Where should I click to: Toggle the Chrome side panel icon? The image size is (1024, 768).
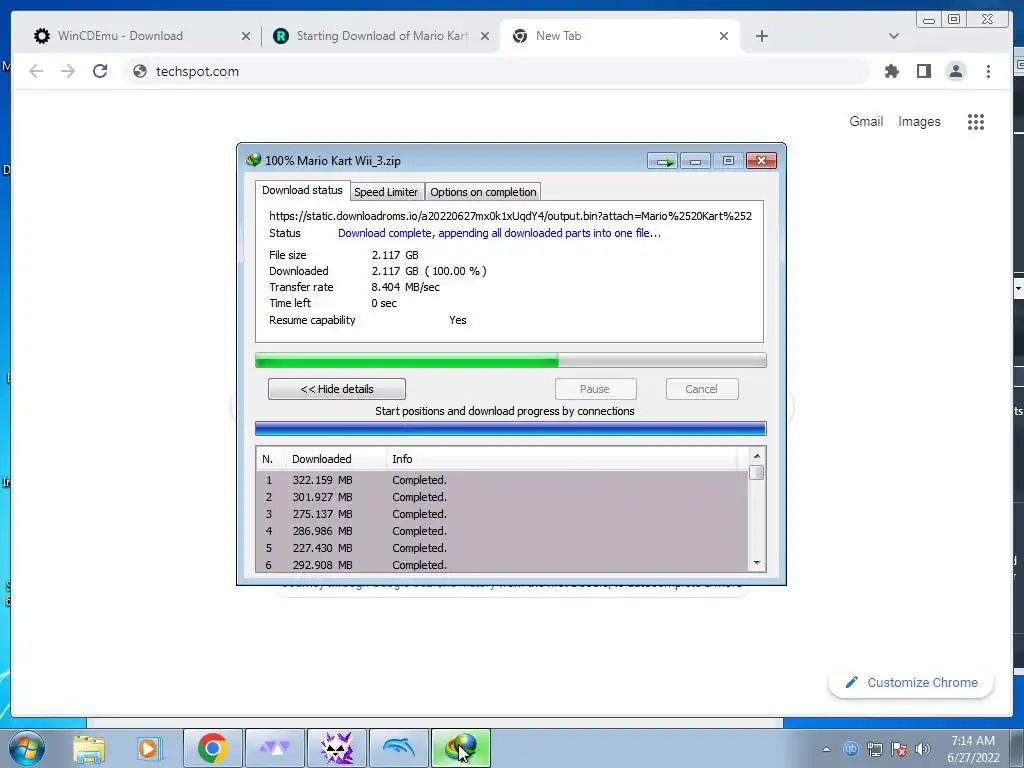923,71
